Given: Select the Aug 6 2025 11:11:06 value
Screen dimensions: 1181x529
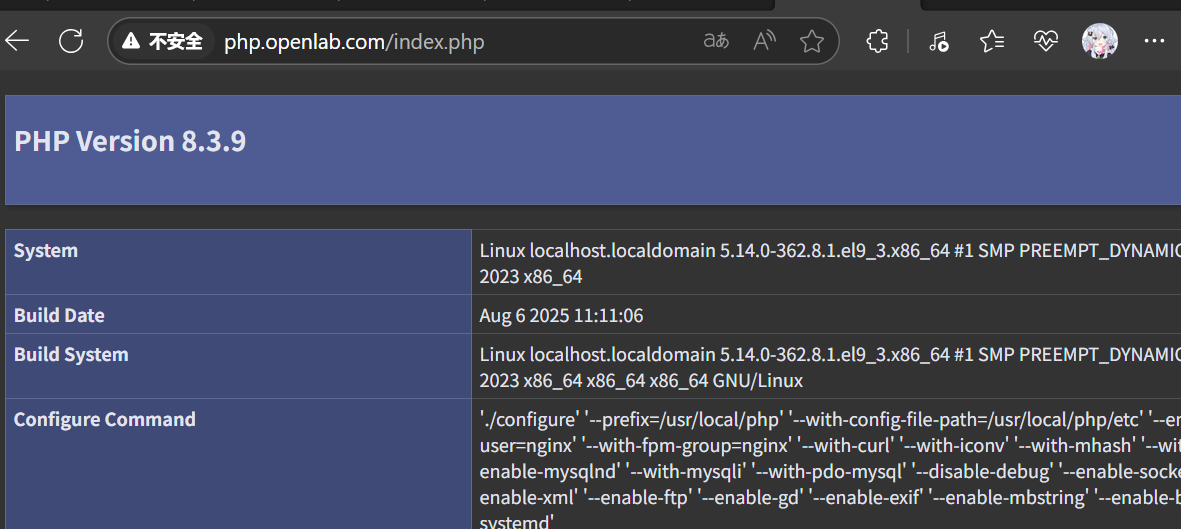Looking at the screenshot, I should click(x=561, y=315).
